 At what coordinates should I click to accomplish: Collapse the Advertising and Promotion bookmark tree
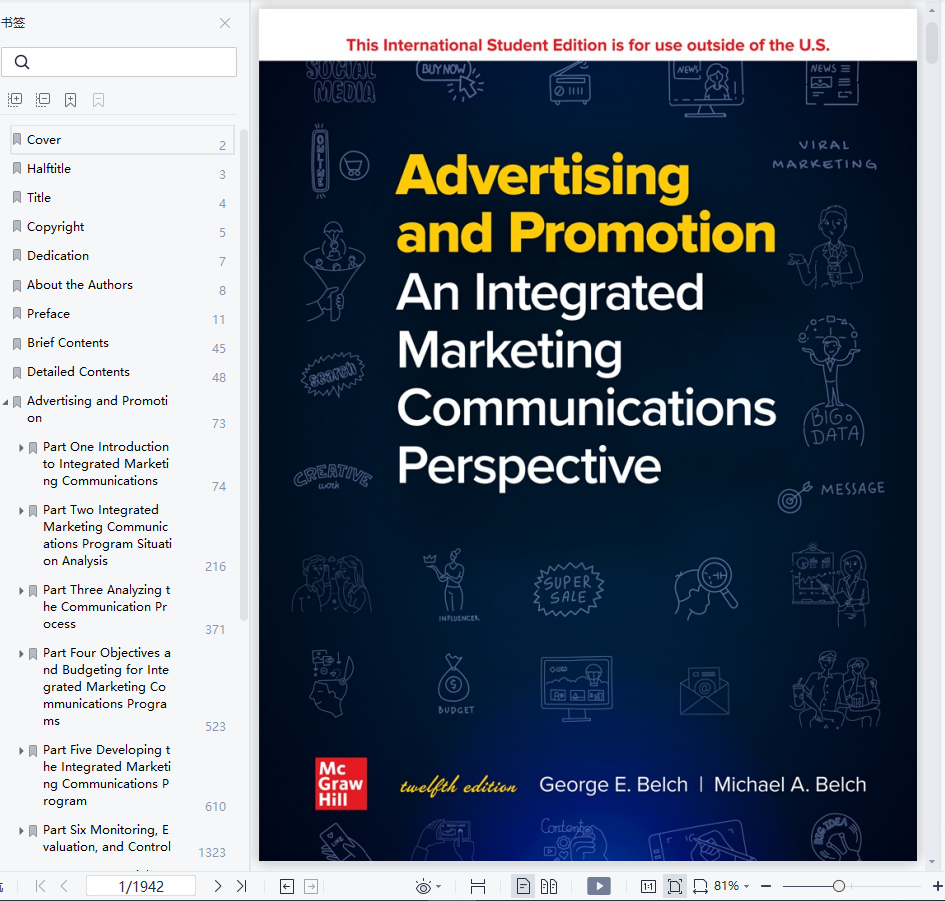[5, 402]
